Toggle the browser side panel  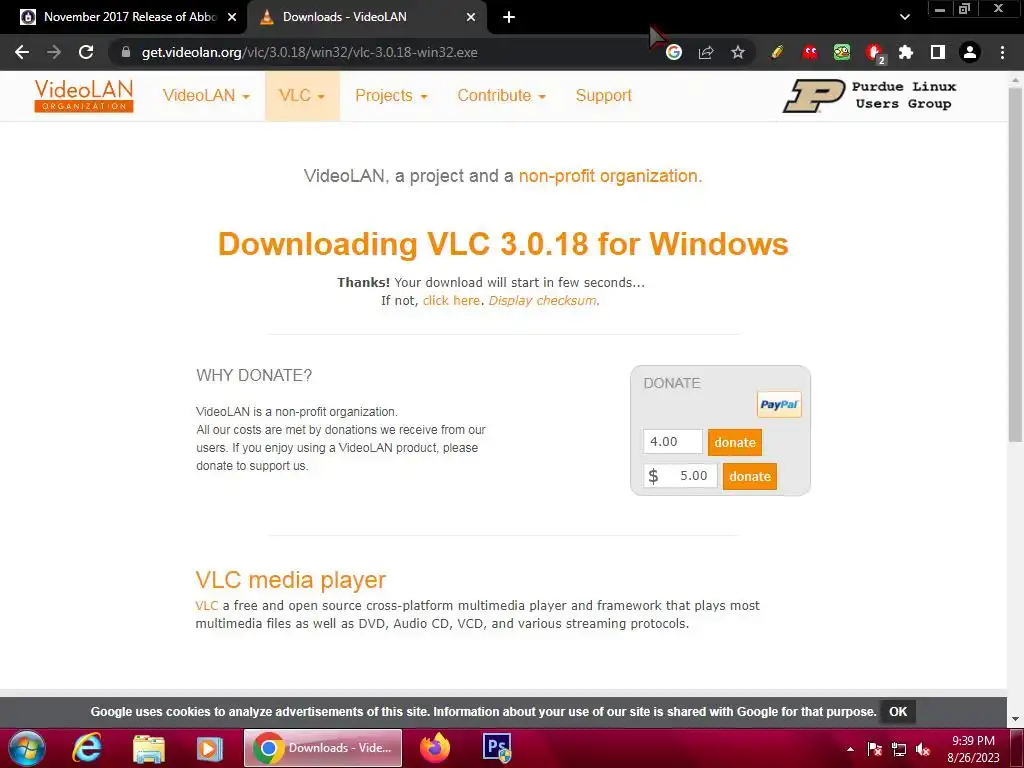pos(938,52)
